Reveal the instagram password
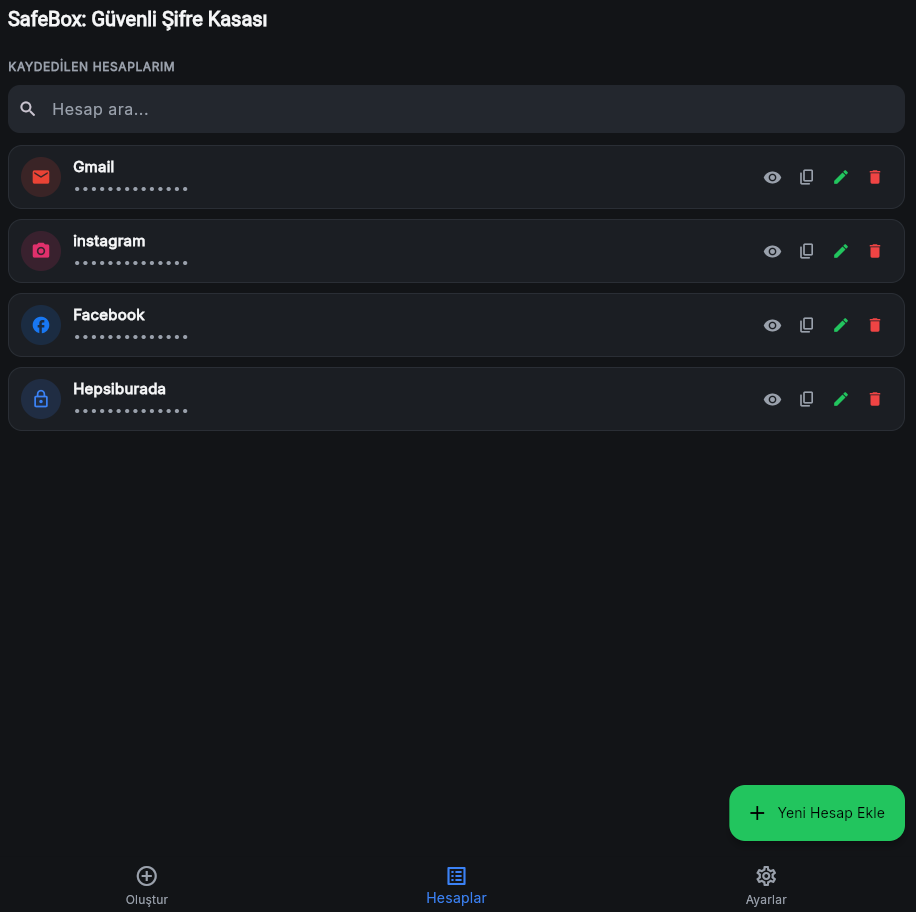Image resolution: width=916 pixels, height=912 pixels. [x=772, y=251]
